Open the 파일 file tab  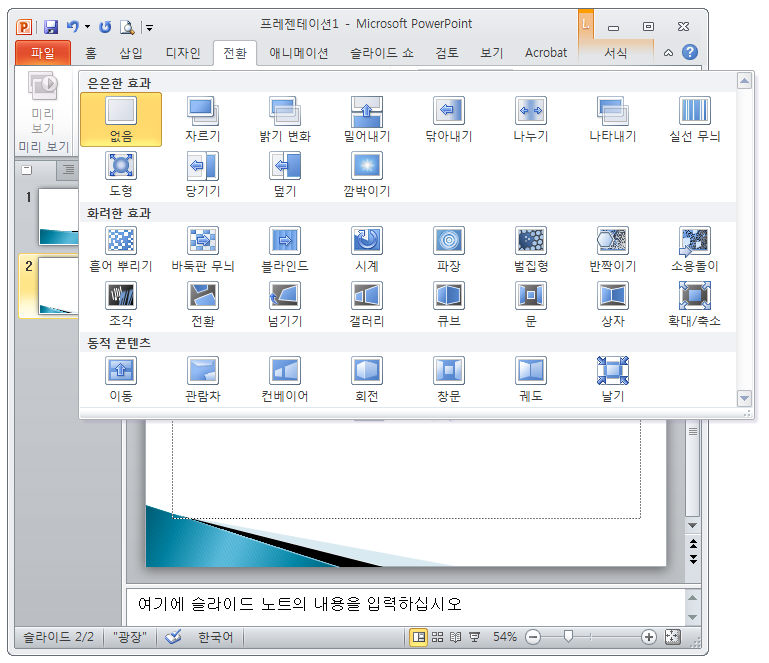pos(43,52)
